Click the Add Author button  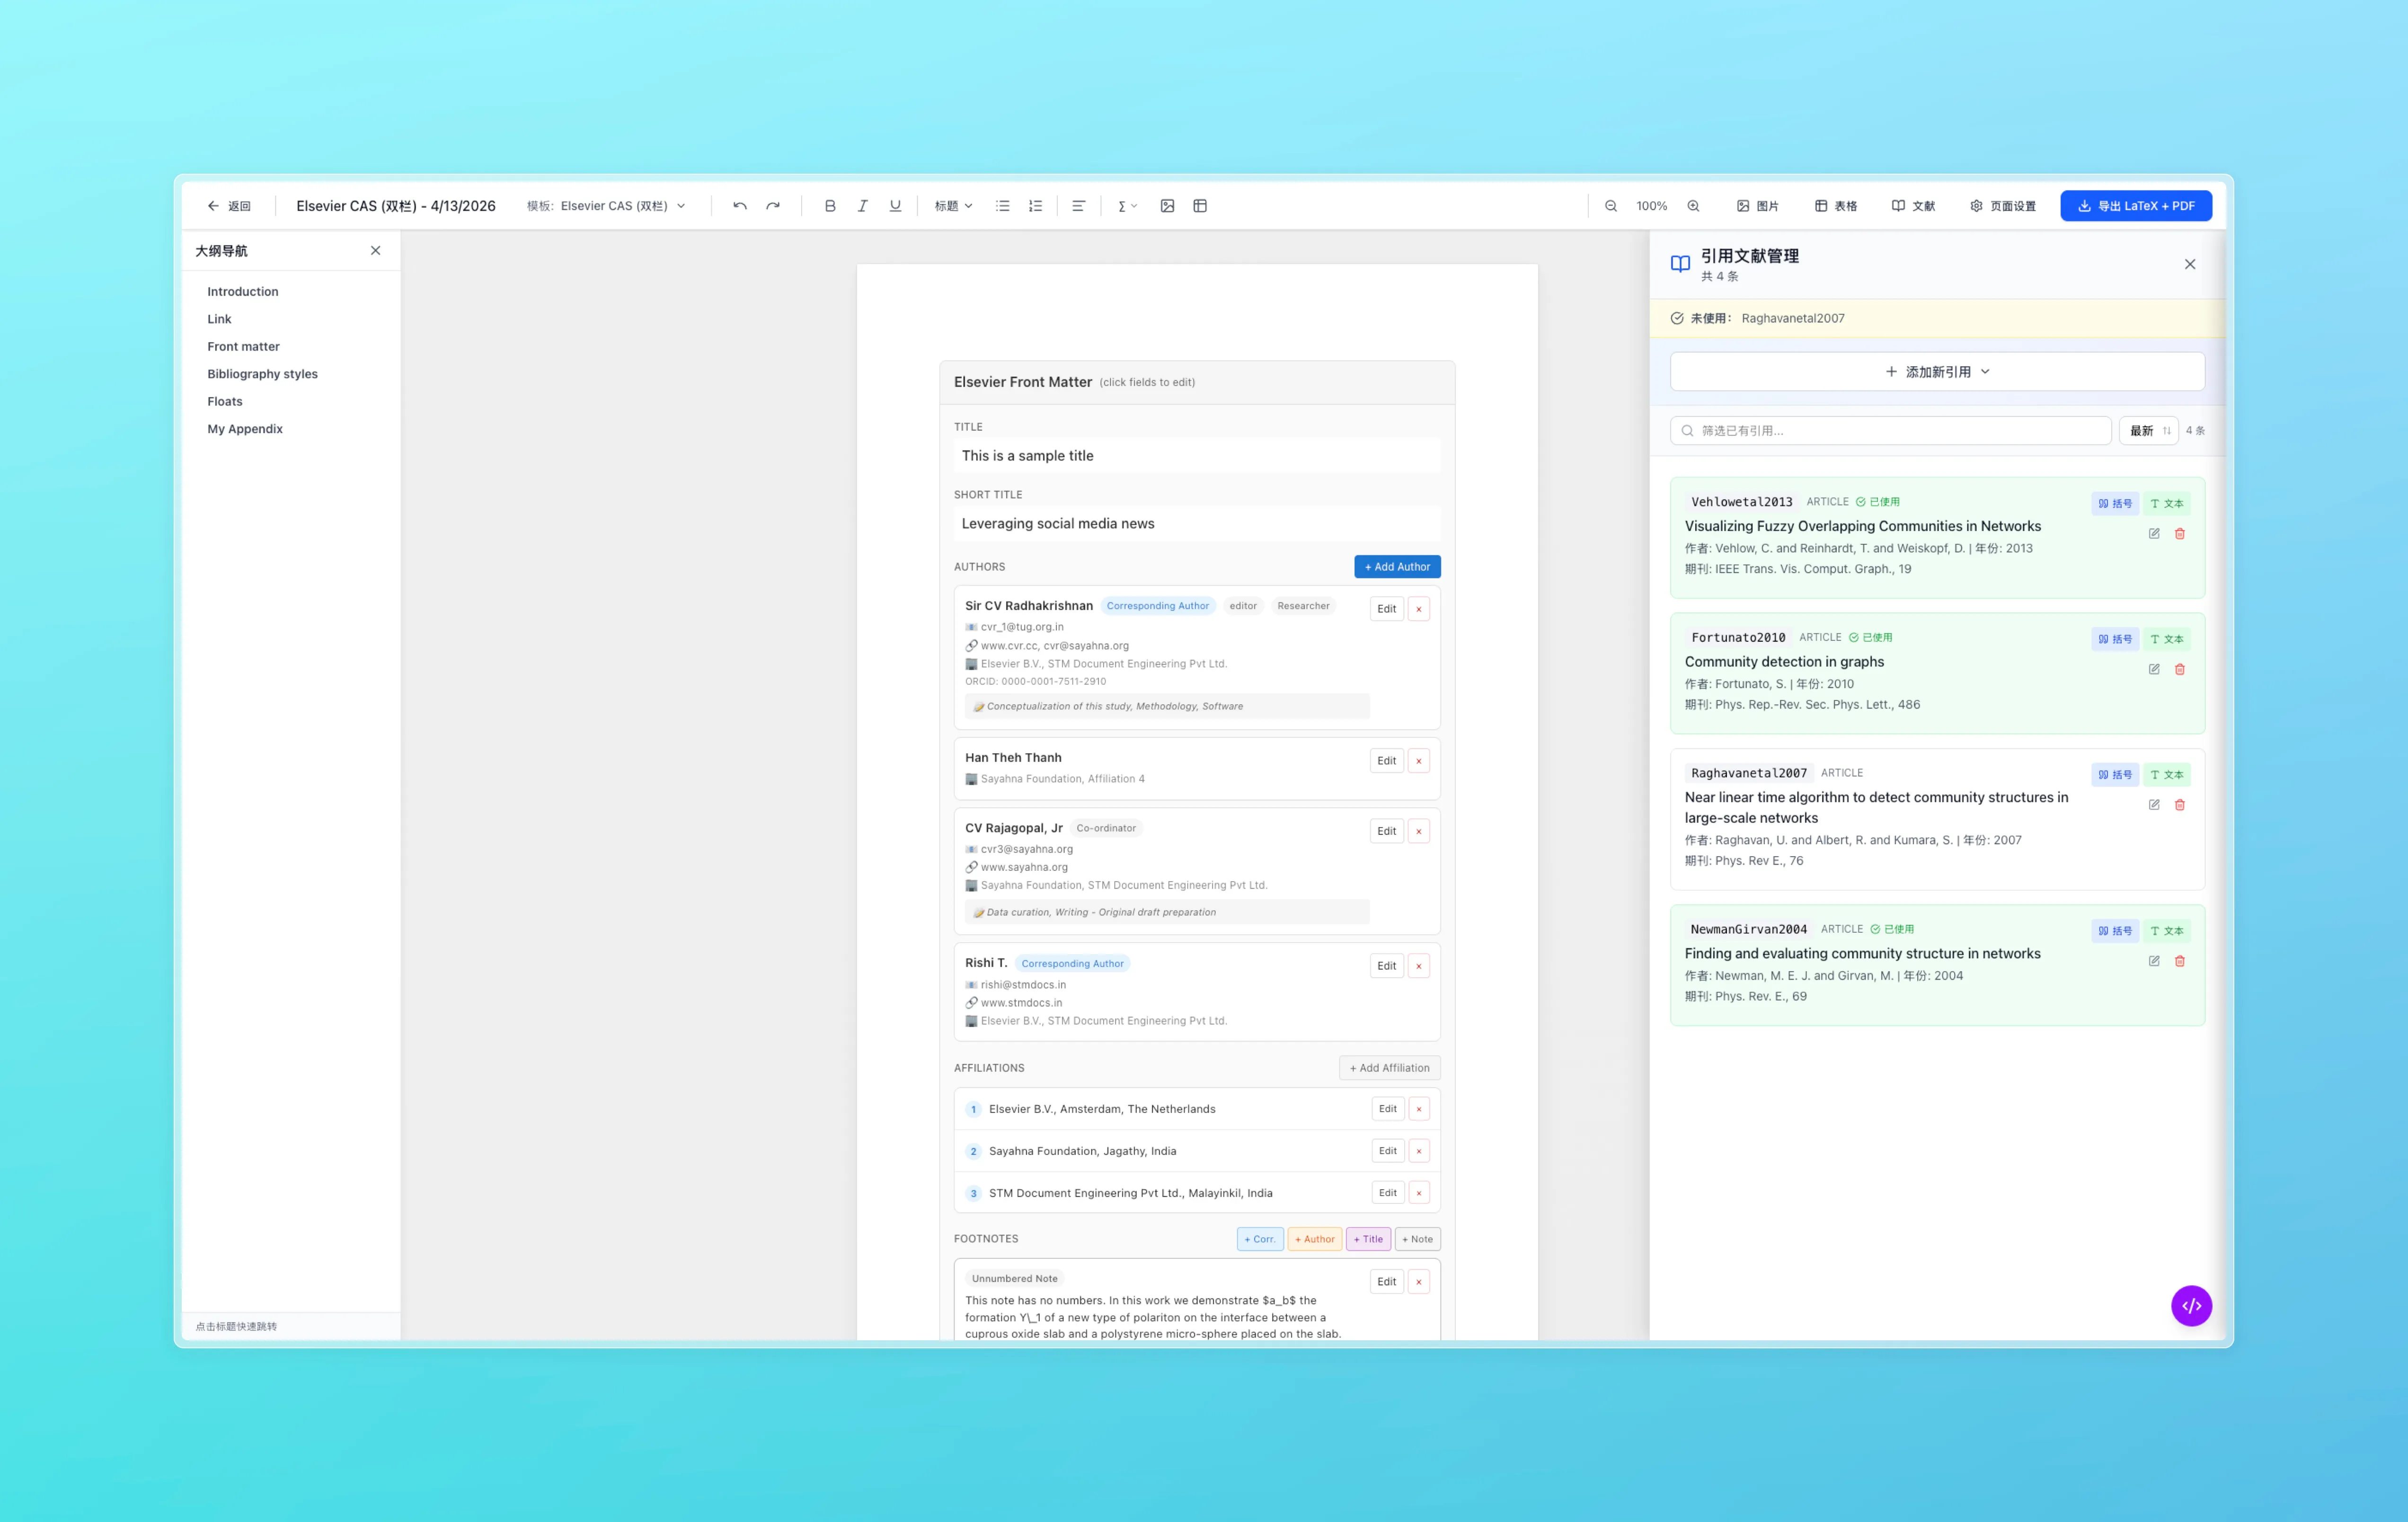coord(1396,567)
